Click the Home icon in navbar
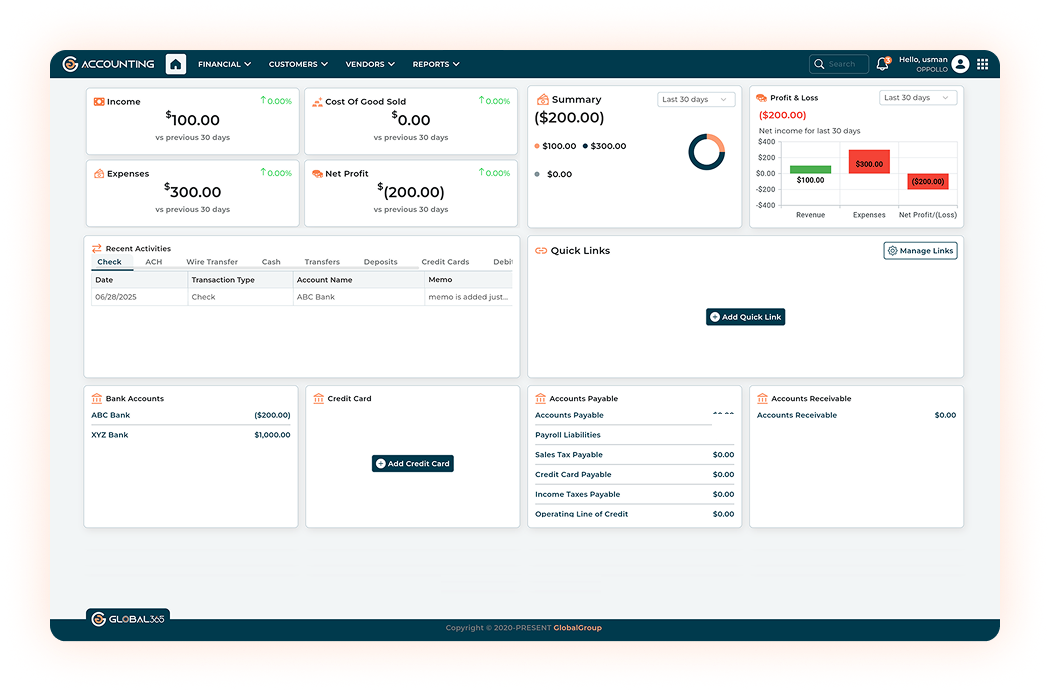 [x=176, y=64]
